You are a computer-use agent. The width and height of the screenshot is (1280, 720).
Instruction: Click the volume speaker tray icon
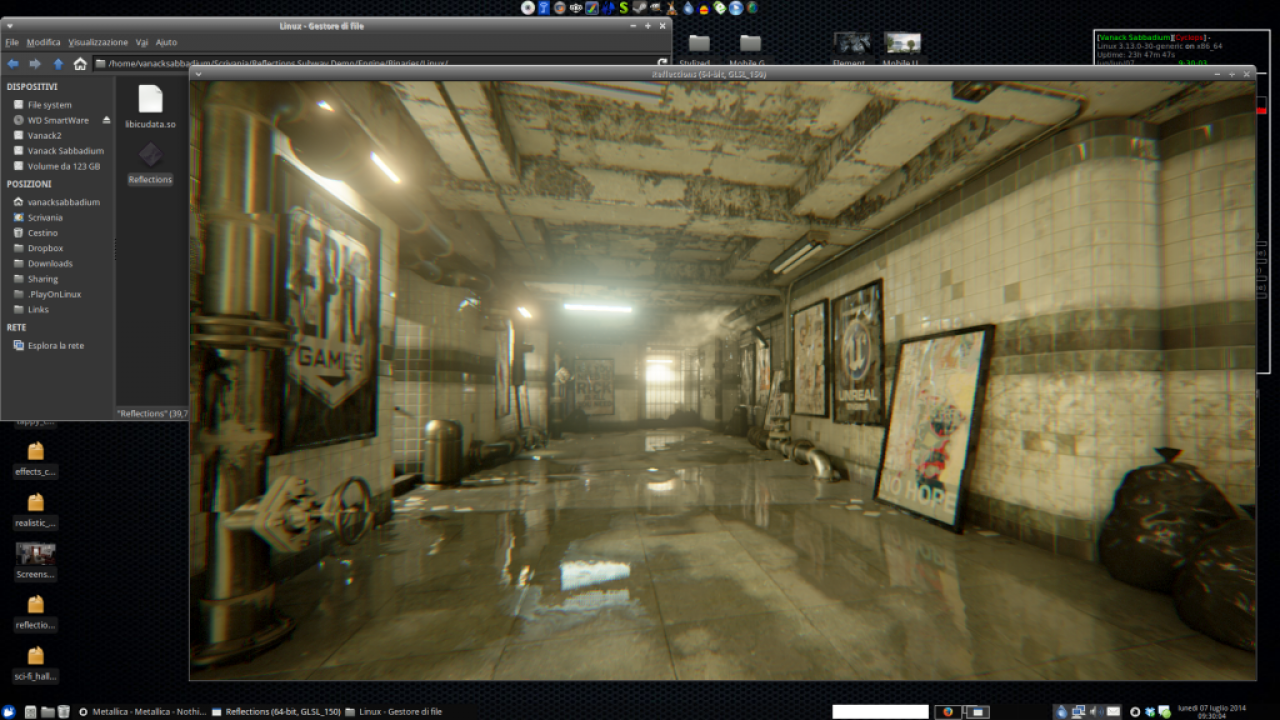coord(1095,712)
